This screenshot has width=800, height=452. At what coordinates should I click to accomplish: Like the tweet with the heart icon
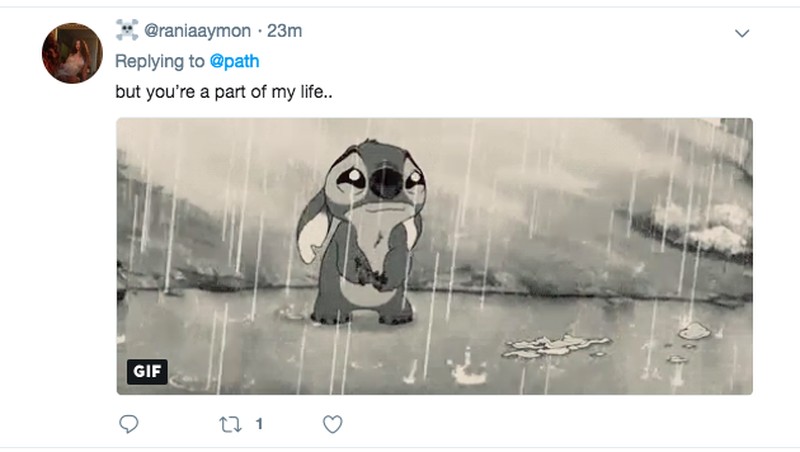coord(333,424)
